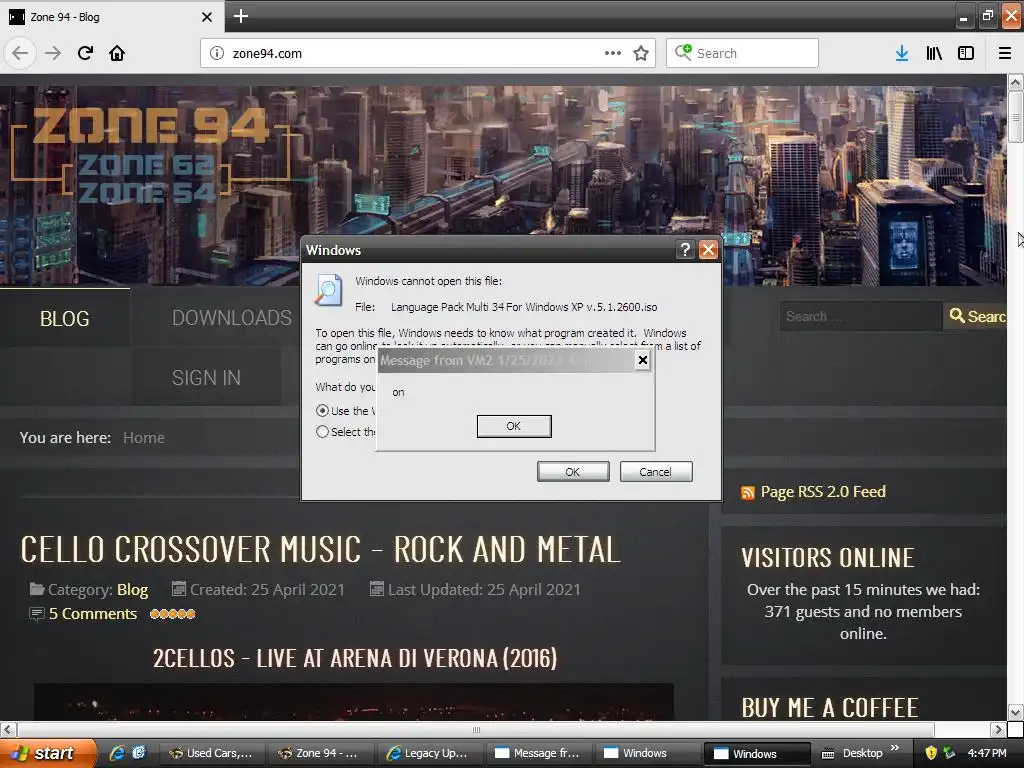View the 5 Comments link

tap(93, 614)
